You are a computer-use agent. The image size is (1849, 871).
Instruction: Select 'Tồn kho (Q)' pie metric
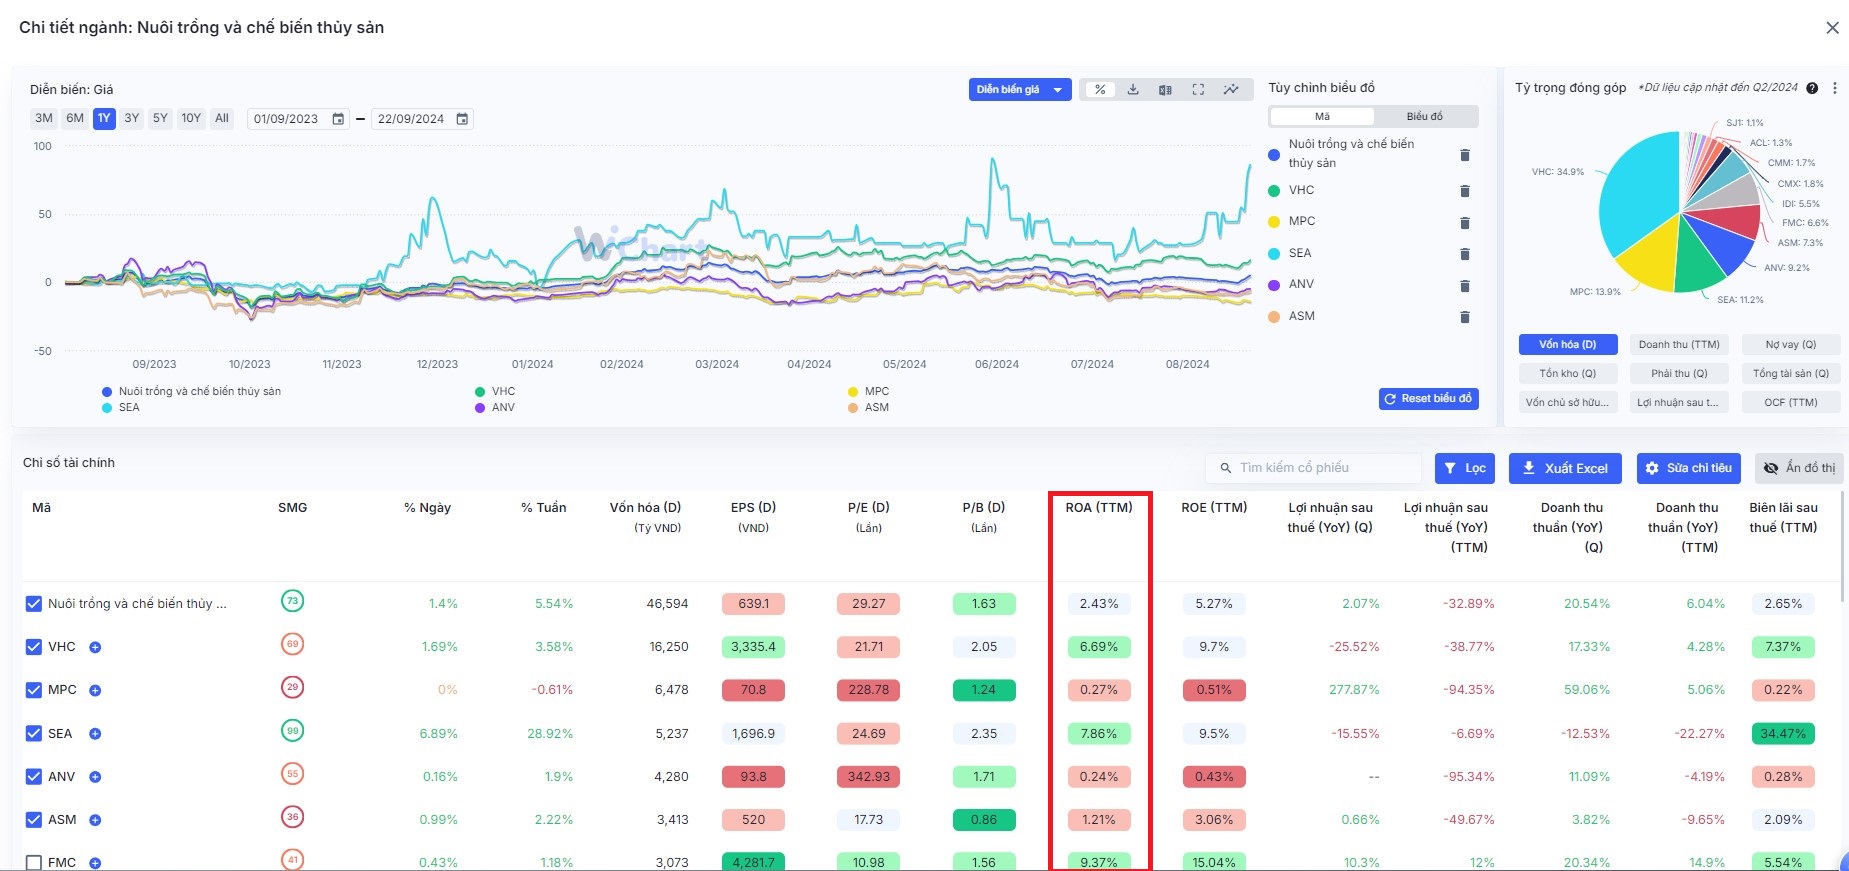click(x=1567, y=374)
